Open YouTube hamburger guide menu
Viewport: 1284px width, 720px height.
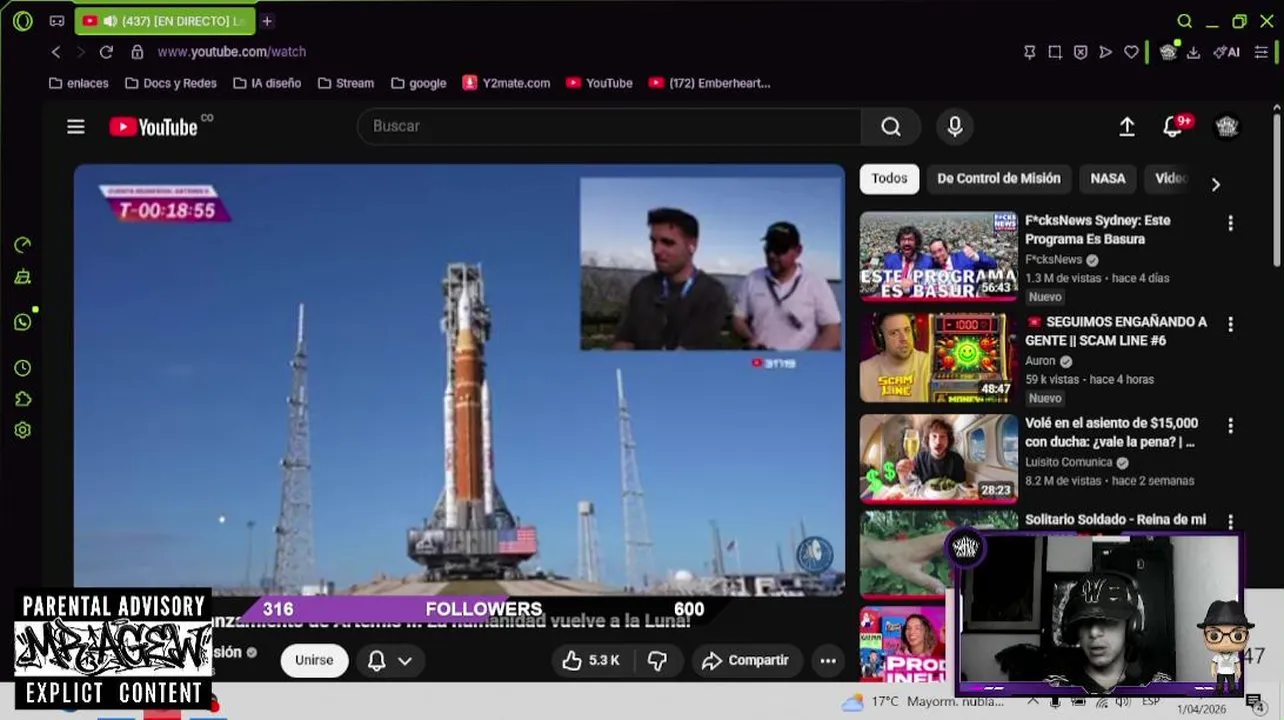[76, 126]
